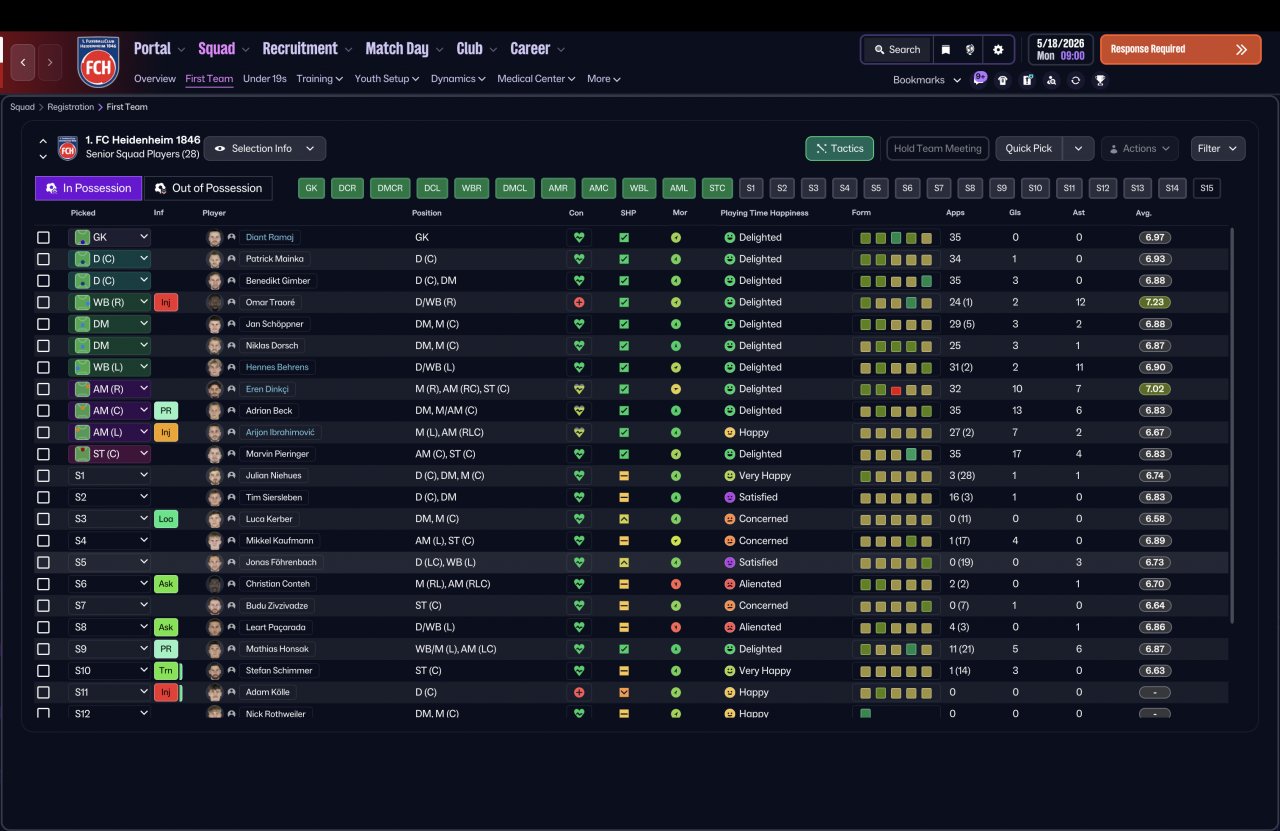Image resolution: width=1280 pixels, height=831 pixels.
Task: Click the circular refresh arrows icon
Action: (1075, 80)
